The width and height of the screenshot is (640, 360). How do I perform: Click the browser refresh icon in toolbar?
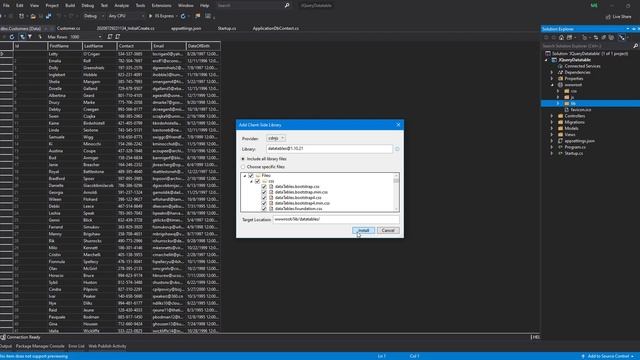[x=183, y=16]
